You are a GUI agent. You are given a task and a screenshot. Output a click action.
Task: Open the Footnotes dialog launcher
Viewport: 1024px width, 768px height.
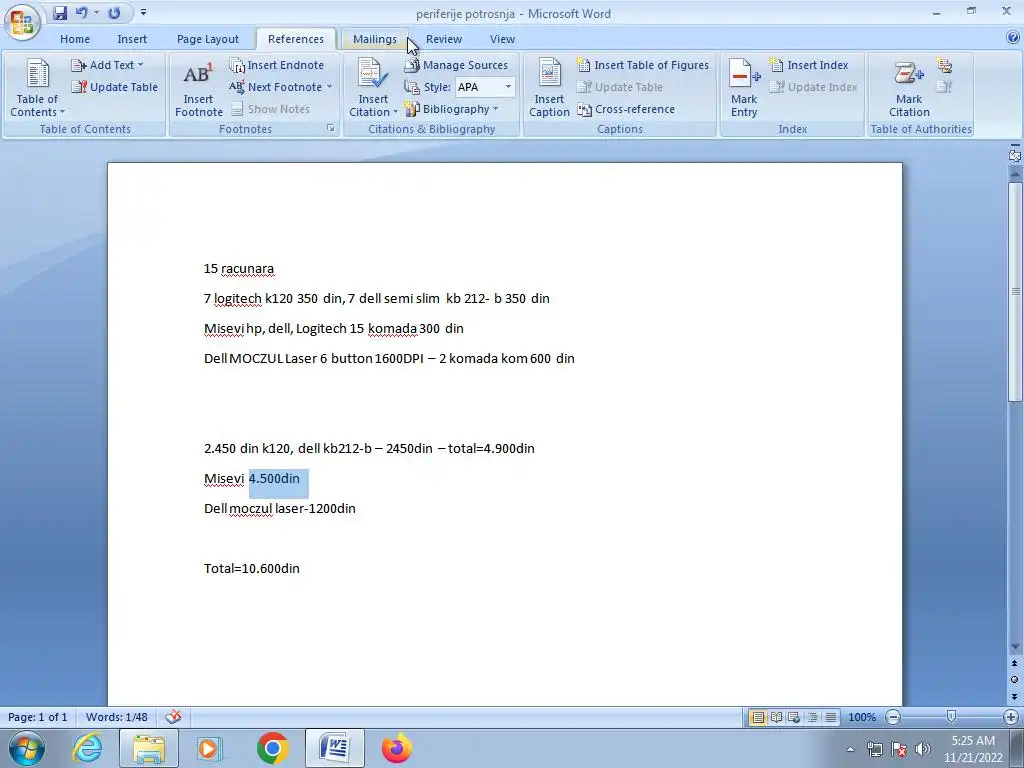click(x=330, y=129)
